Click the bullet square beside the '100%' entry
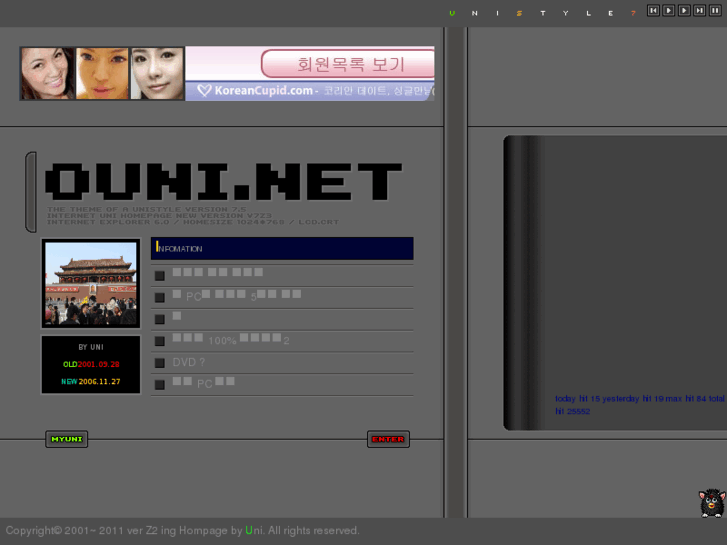727x545 pixels. 159,341
